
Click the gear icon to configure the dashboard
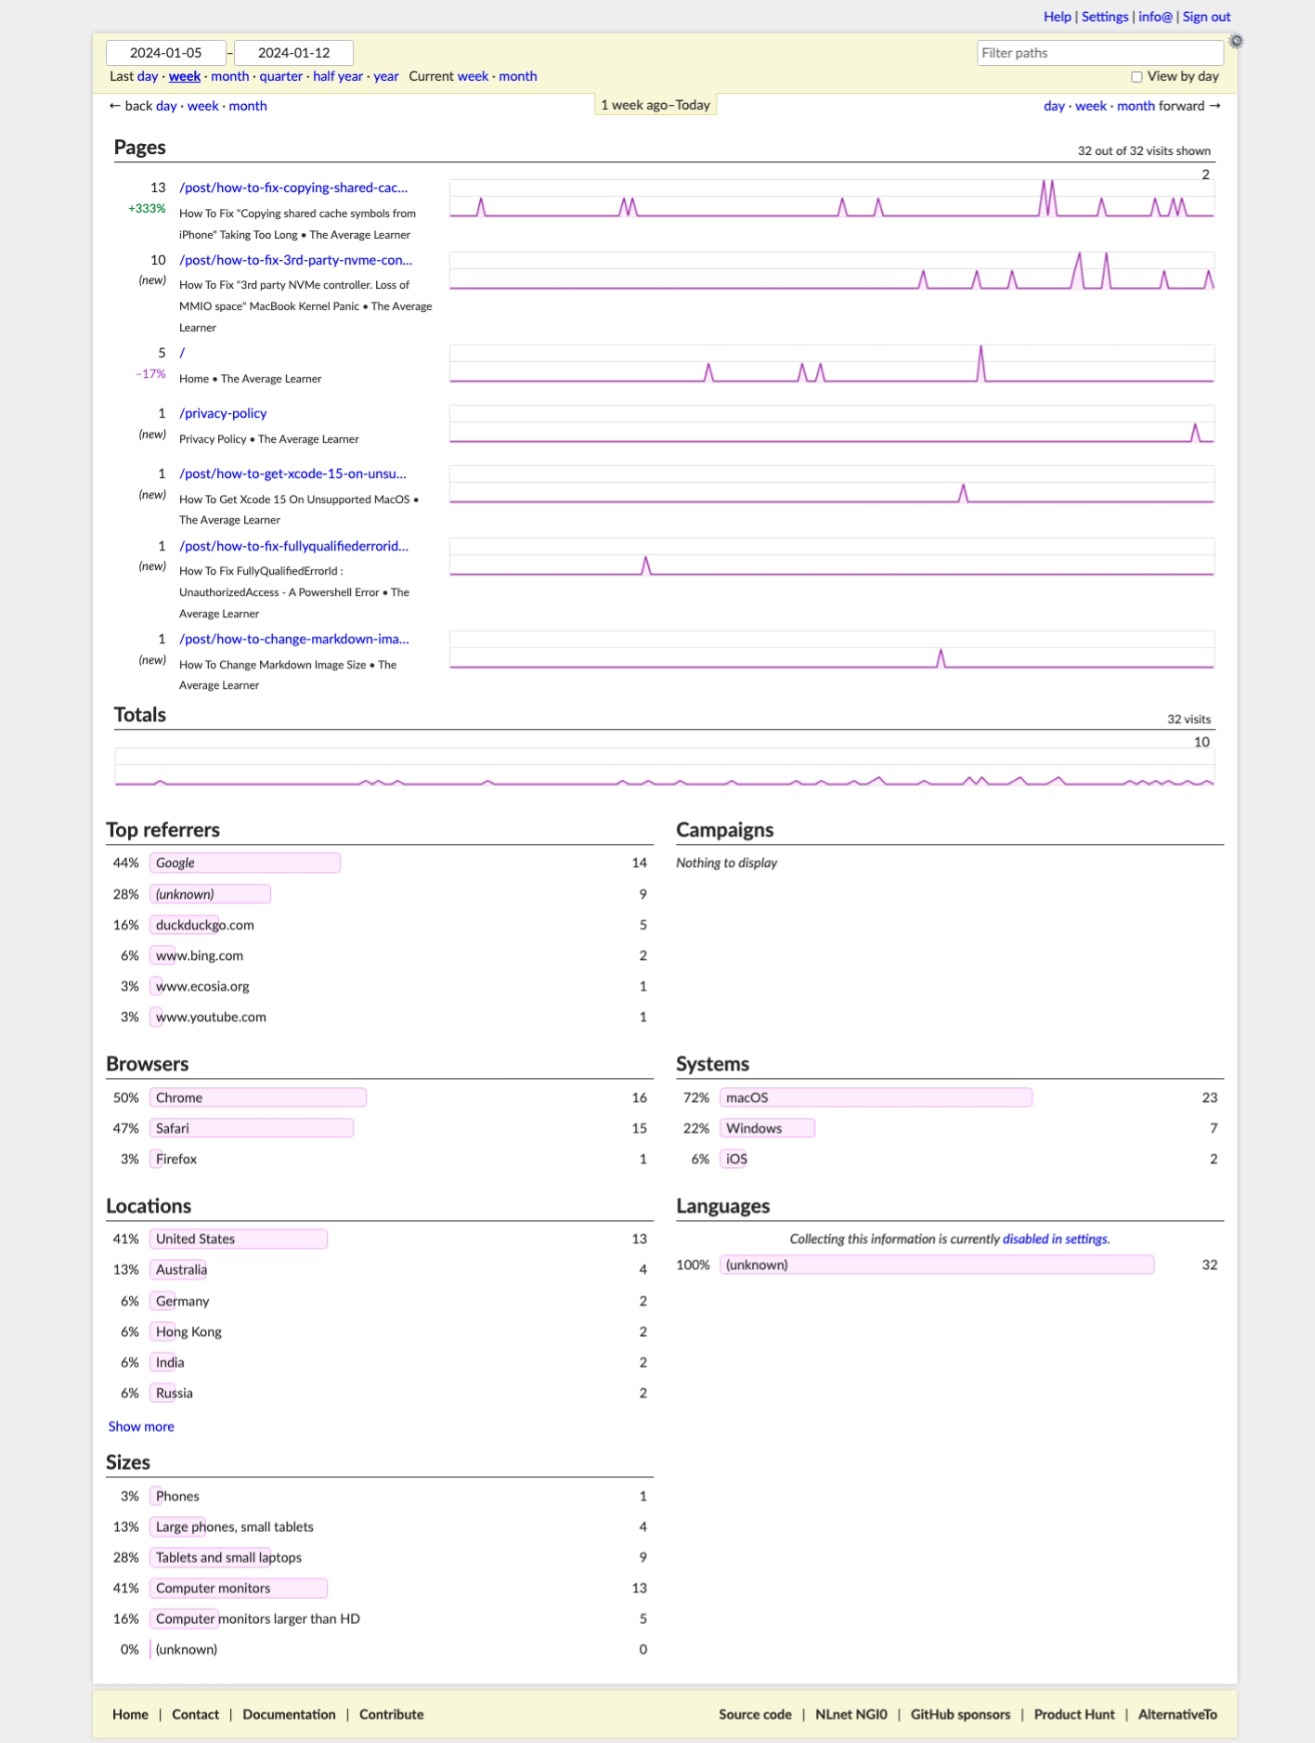pyautogui.click(x=1236, y=41)
